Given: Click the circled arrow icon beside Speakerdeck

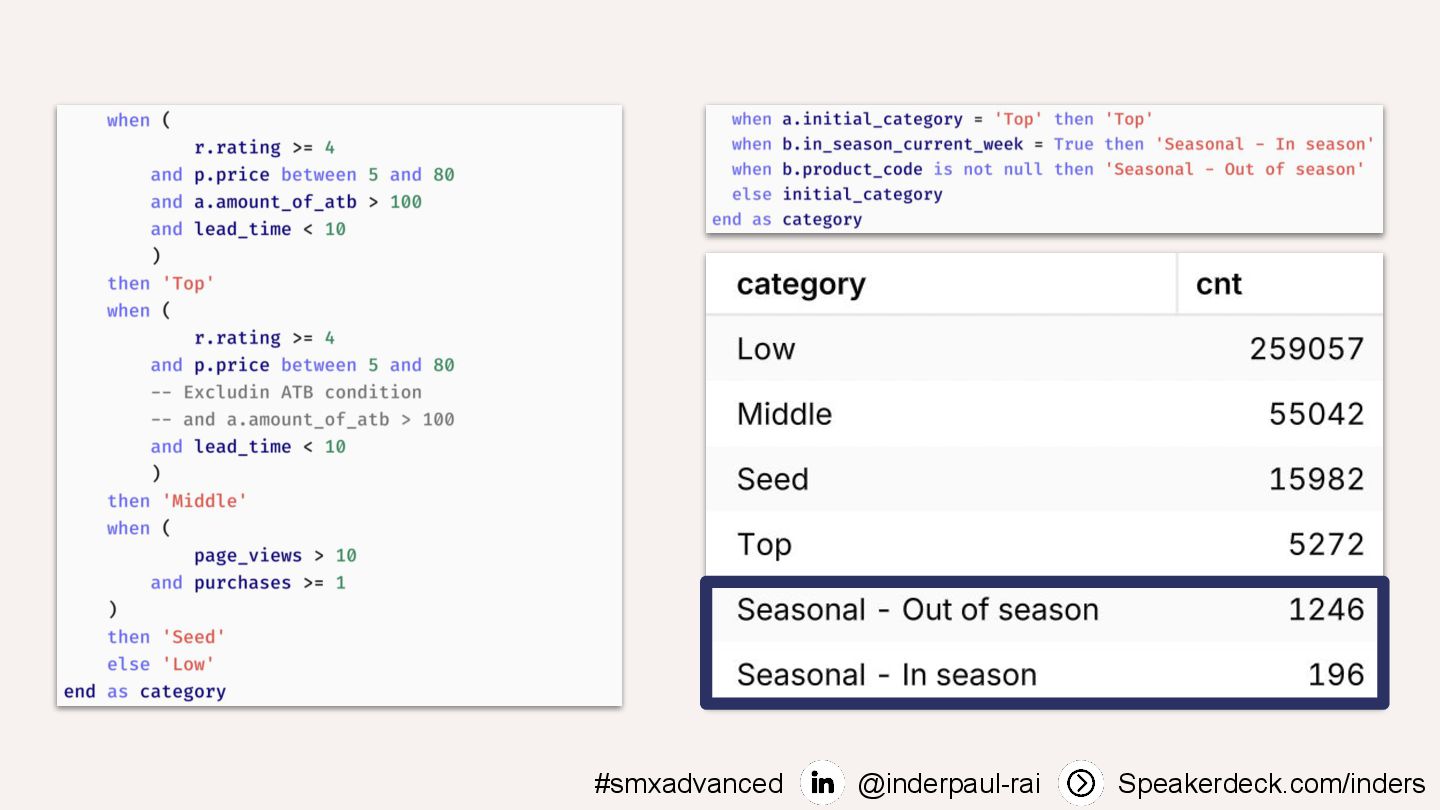Looking at the screenshot, I should [1081, 784].
